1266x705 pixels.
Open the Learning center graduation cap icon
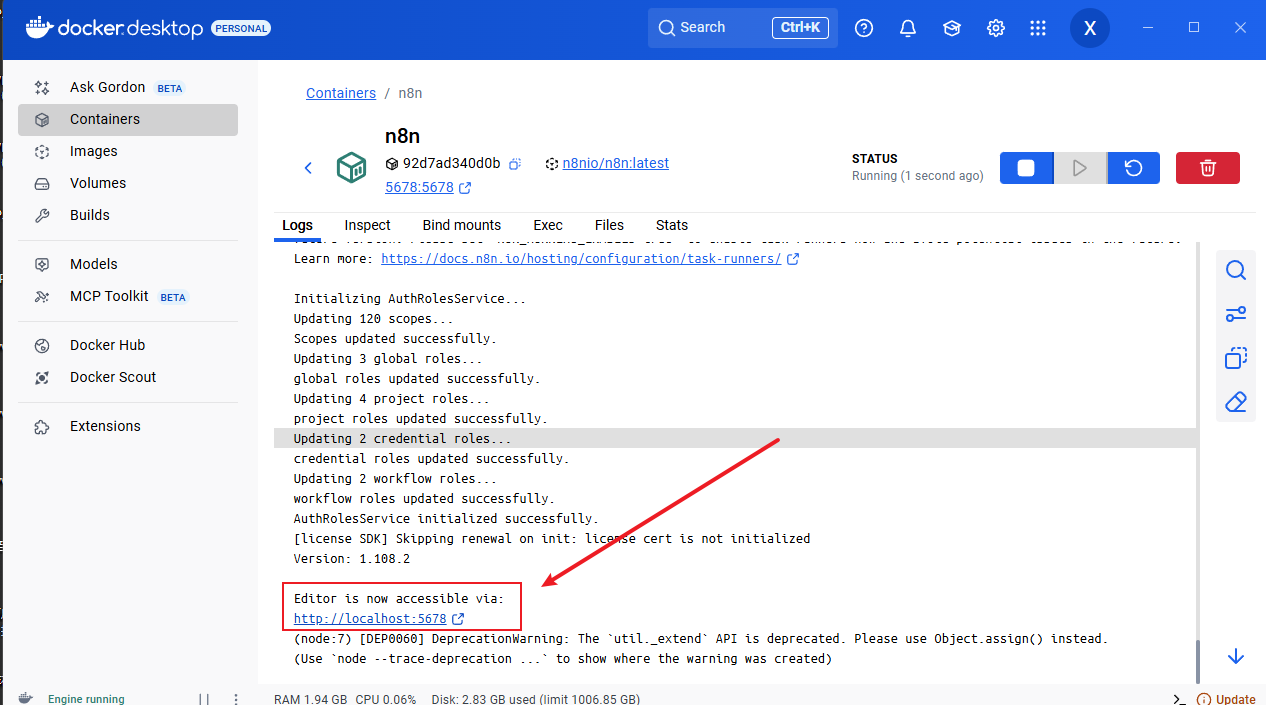(x=952, y=28)
